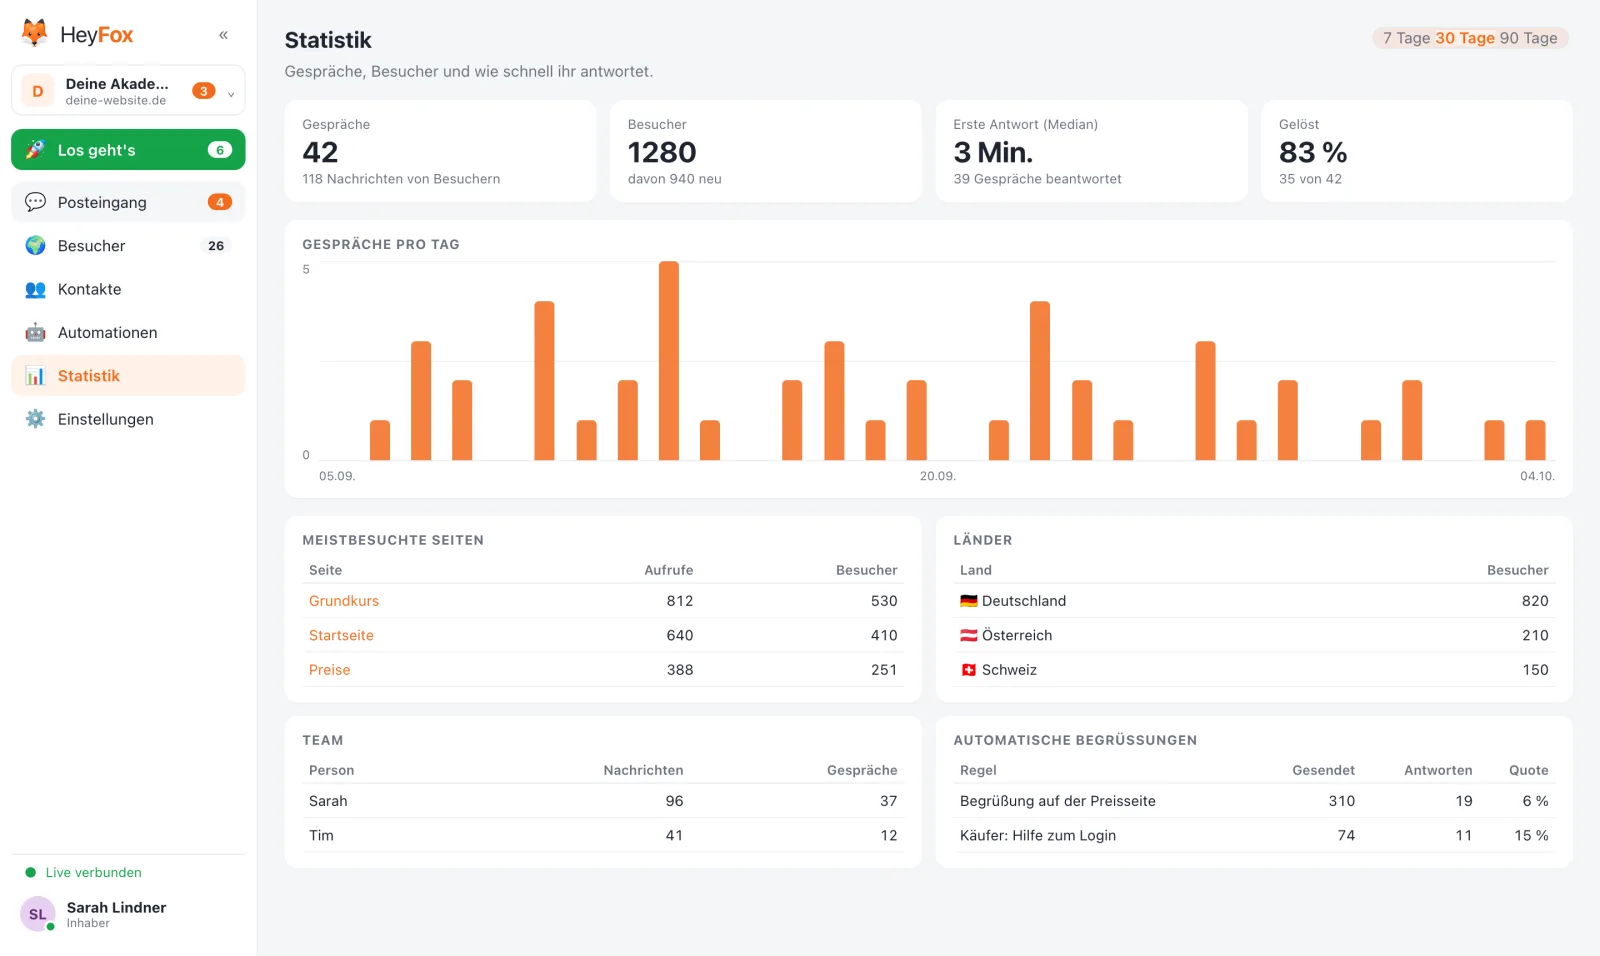Click the 05.09. chart axis label
This screenshot has width=1600, height=956.
[337, 476]
